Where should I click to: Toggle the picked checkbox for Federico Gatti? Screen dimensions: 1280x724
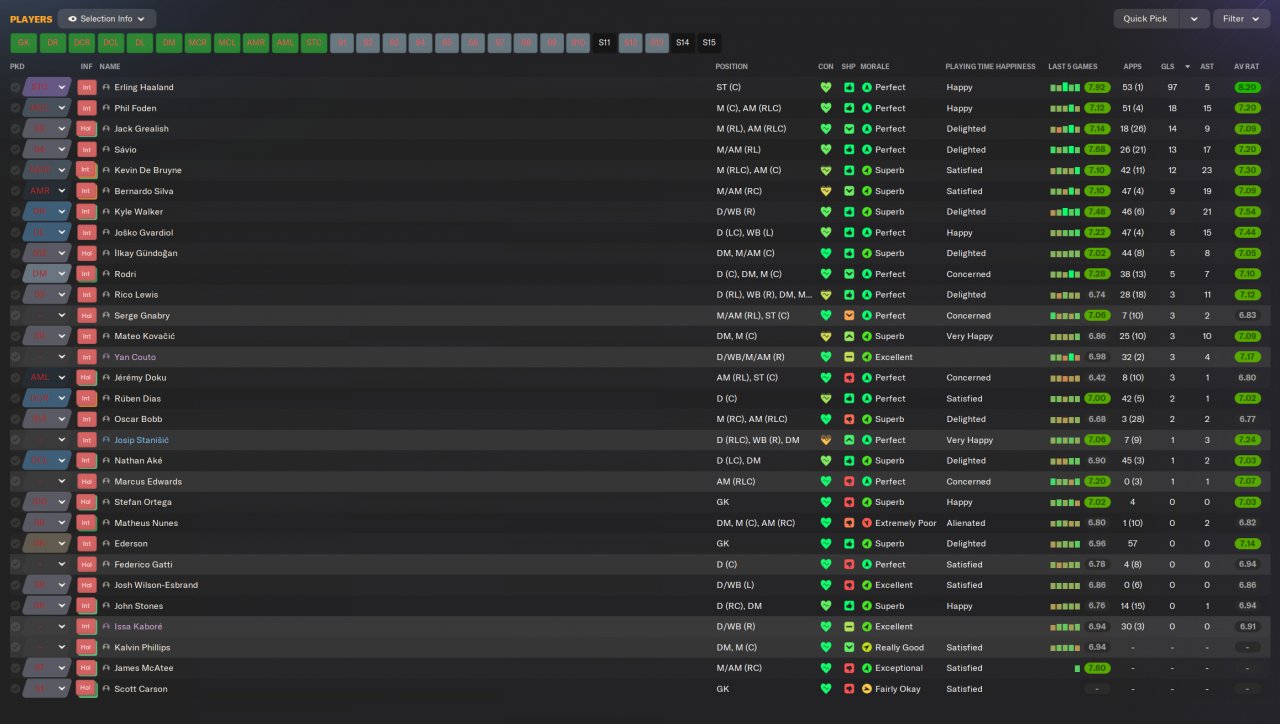click(15, 565)
